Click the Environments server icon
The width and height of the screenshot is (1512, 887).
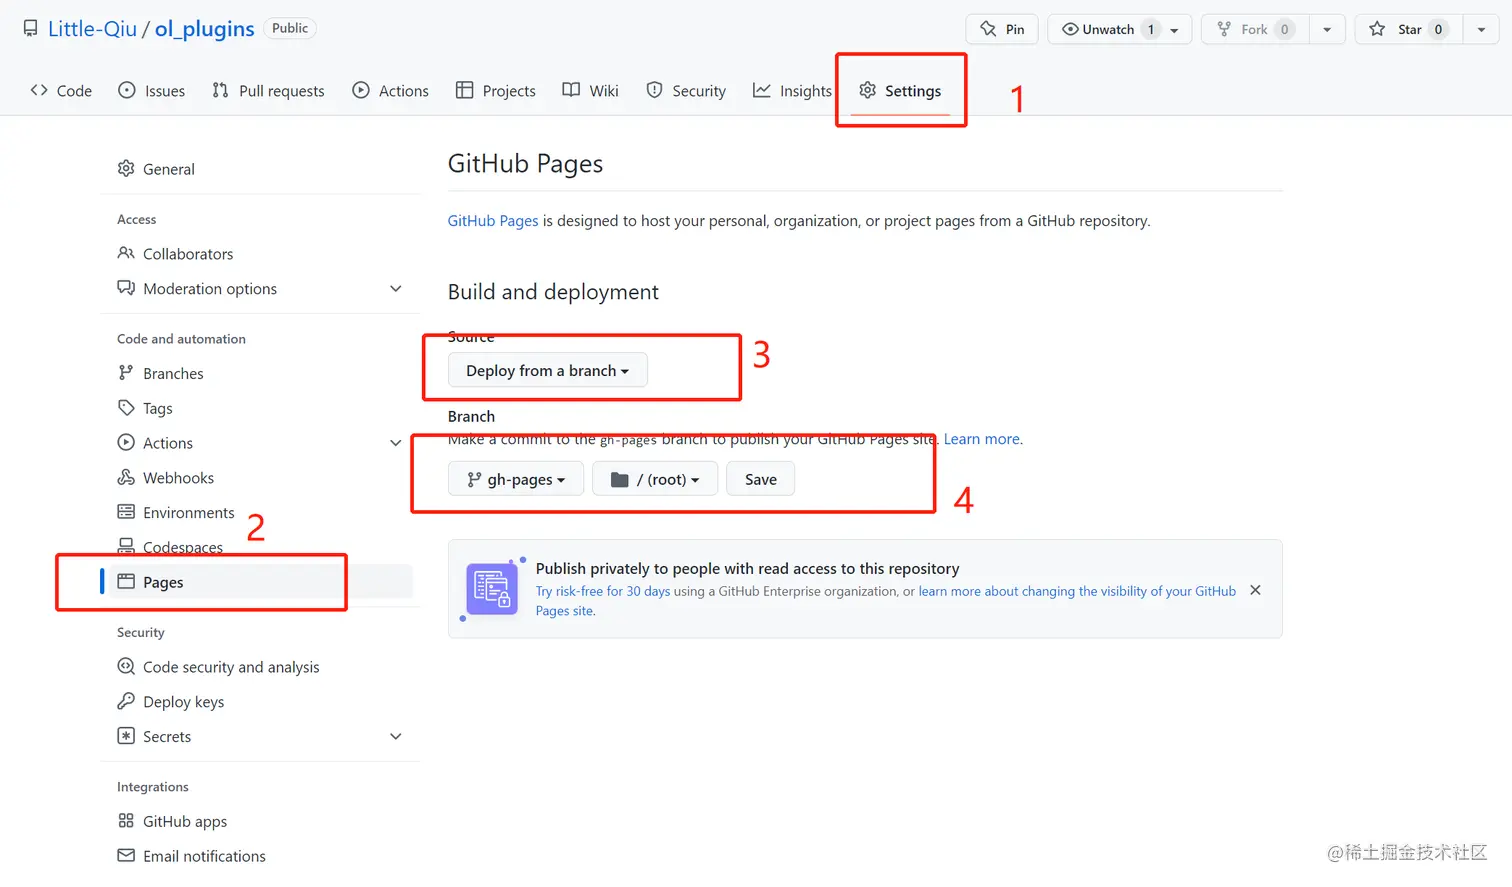tap(126, 512)
